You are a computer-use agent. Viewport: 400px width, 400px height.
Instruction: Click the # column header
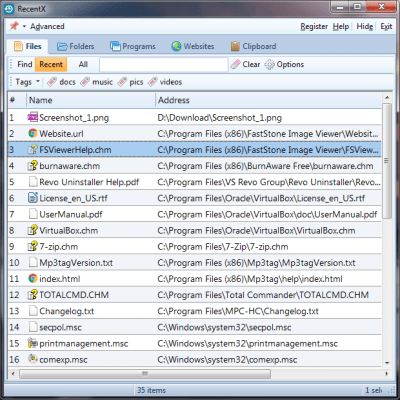[17, 100]
